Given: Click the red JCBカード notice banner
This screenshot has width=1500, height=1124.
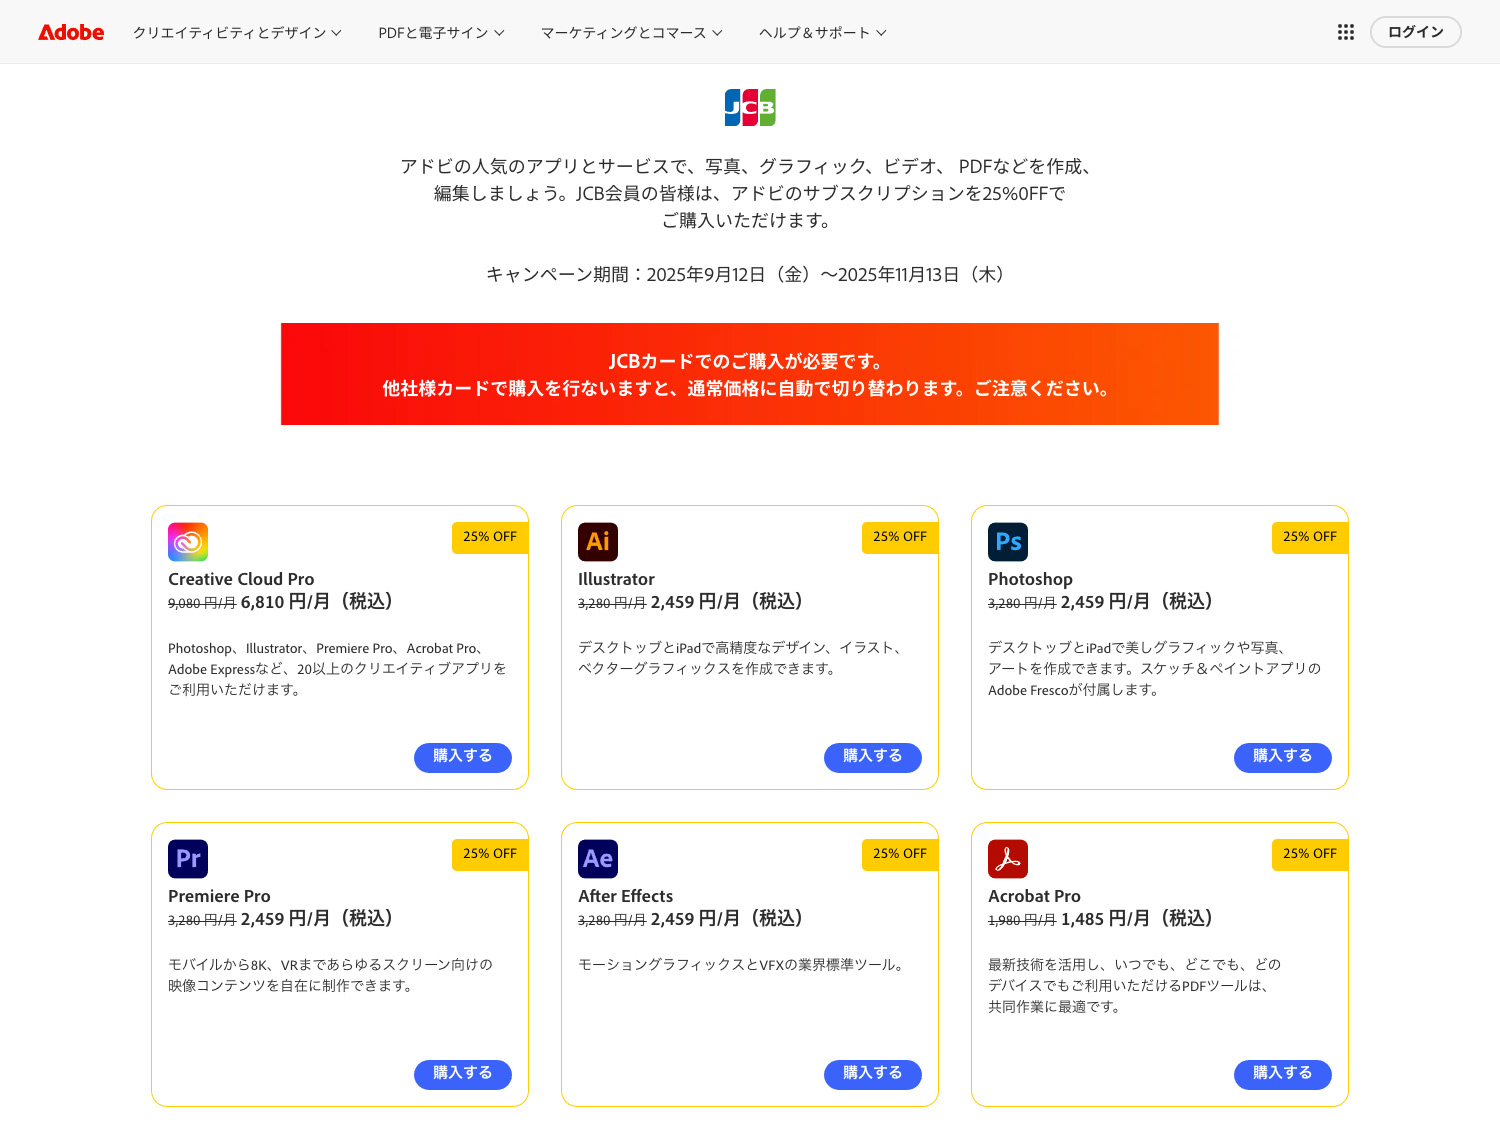Looking at the screenshot, I should 750,374.
